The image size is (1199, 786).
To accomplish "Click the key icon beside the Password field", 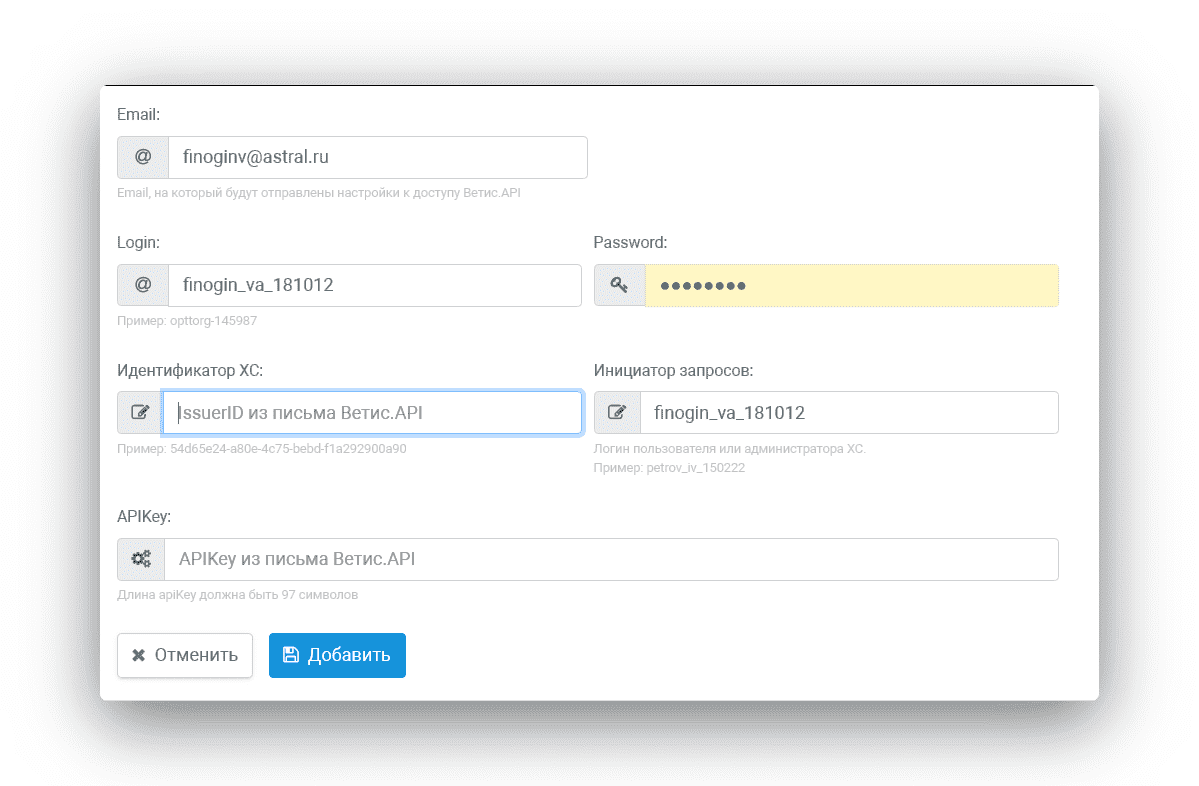I will pyautogui.click(x=619, y=285).
